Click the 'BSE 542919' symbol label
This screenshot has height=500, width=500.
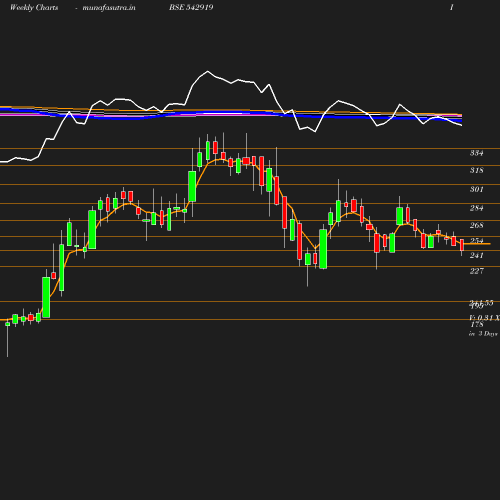[191, 7]
